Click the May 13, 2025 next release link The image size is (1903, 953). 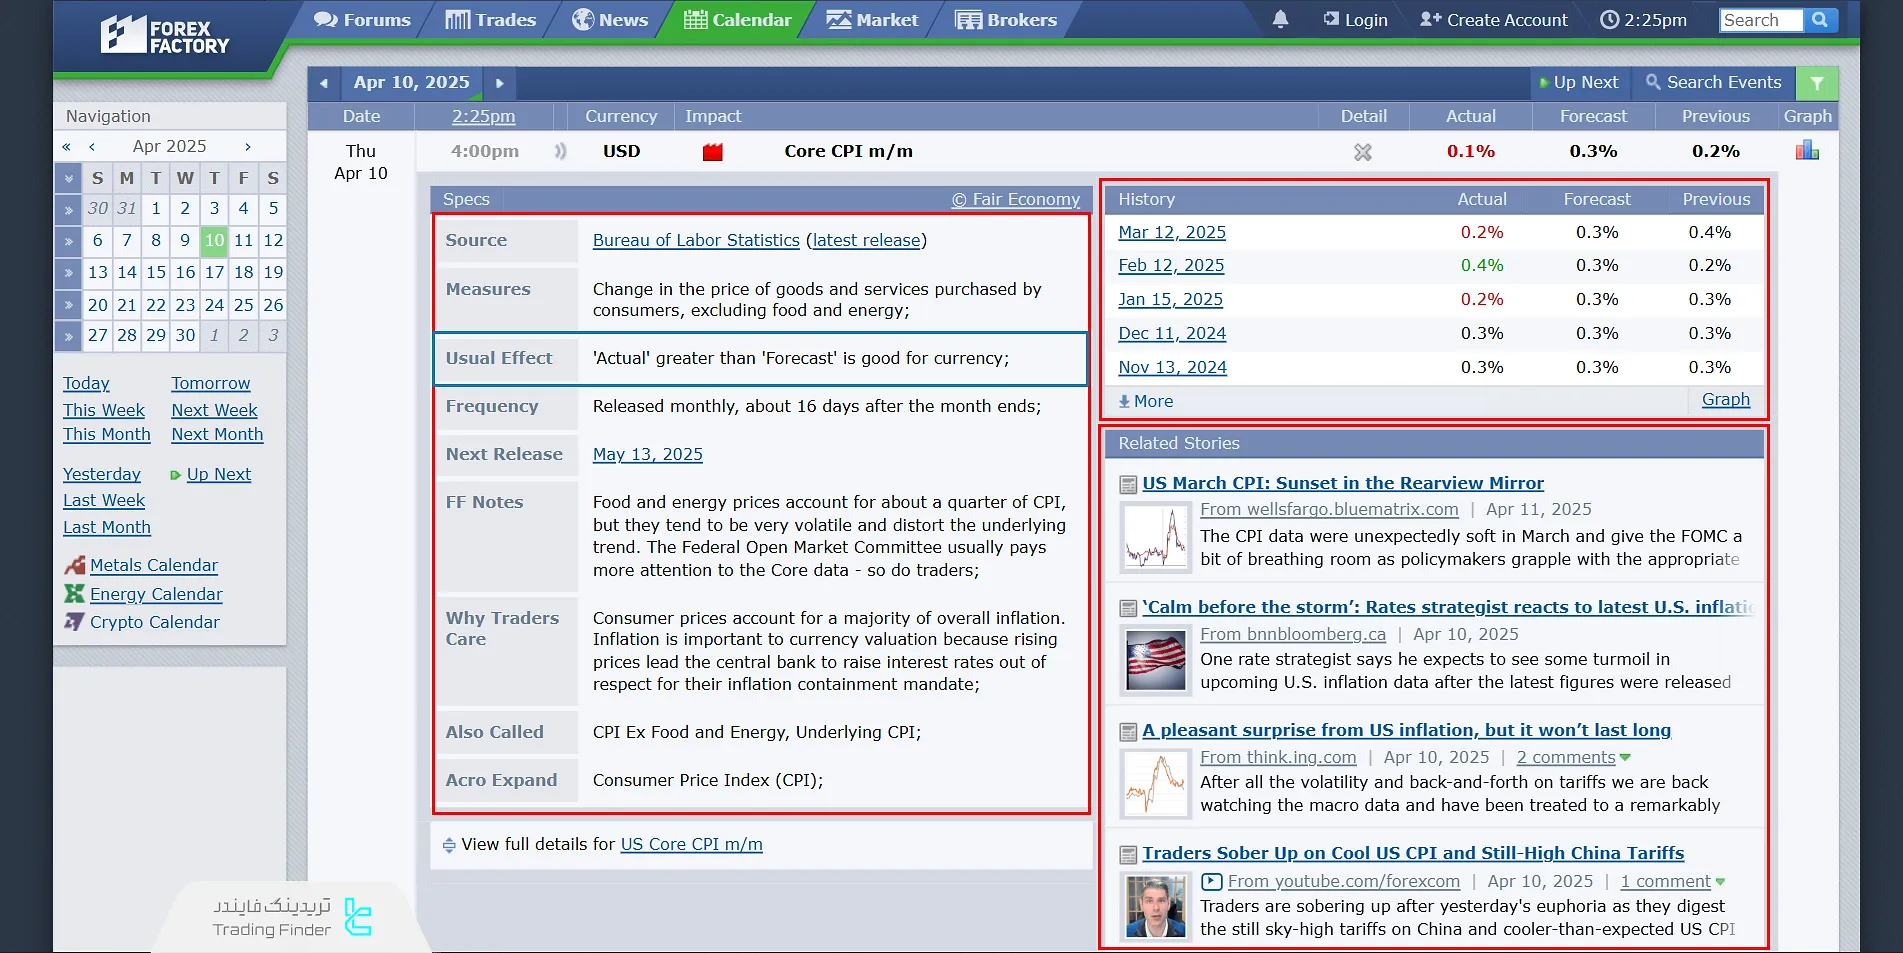647,454
